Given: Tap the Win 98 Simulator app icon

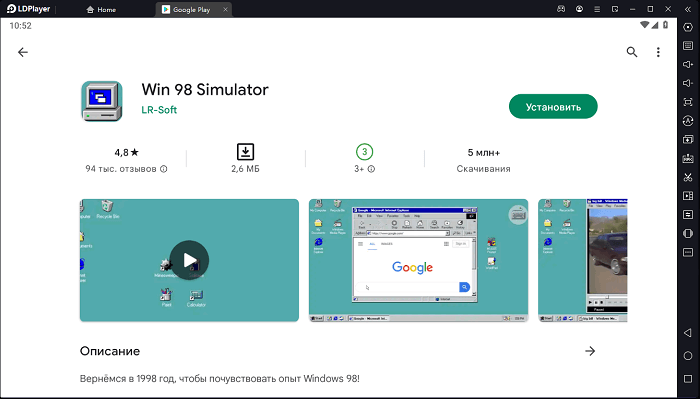Looking at the screenshot, I should [102, 101].
